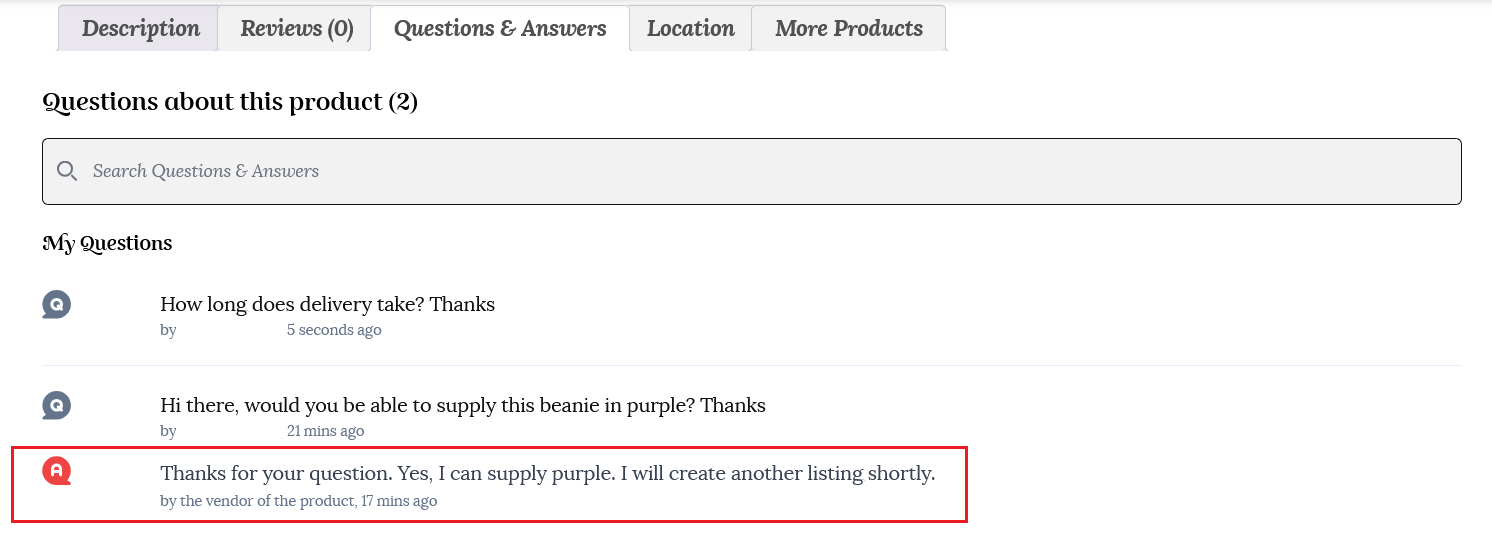
Task: Click the vendor's answer about supplying purple
Action: point(547,474)
